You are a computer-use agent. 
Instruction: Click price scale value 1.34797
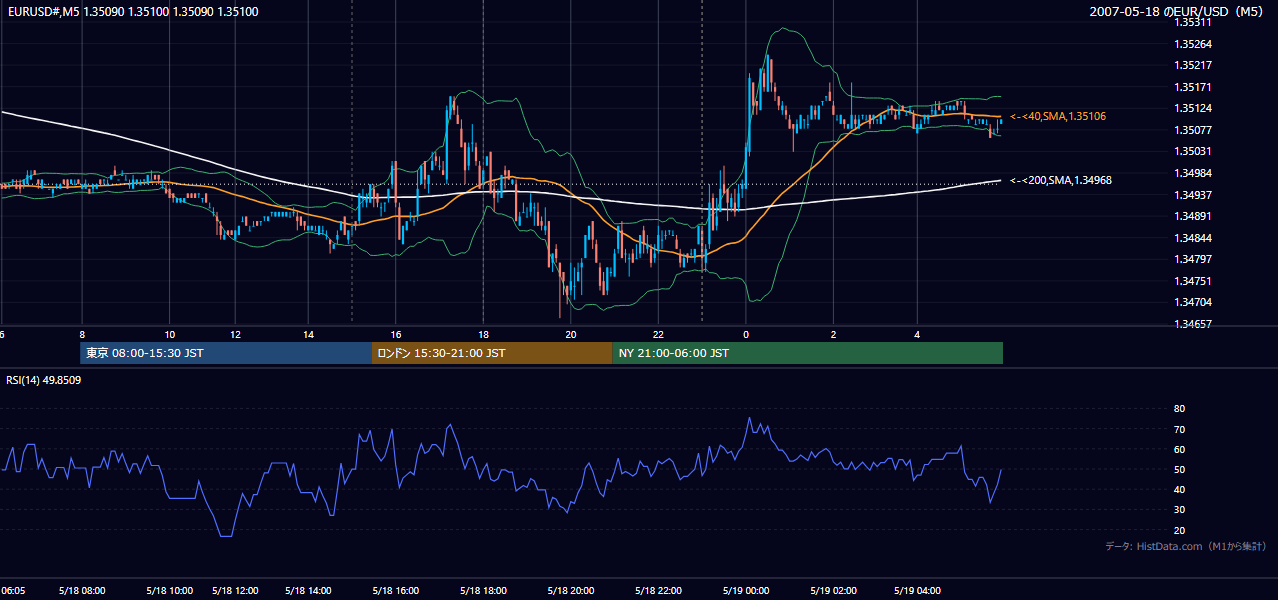coord(1193,260)
